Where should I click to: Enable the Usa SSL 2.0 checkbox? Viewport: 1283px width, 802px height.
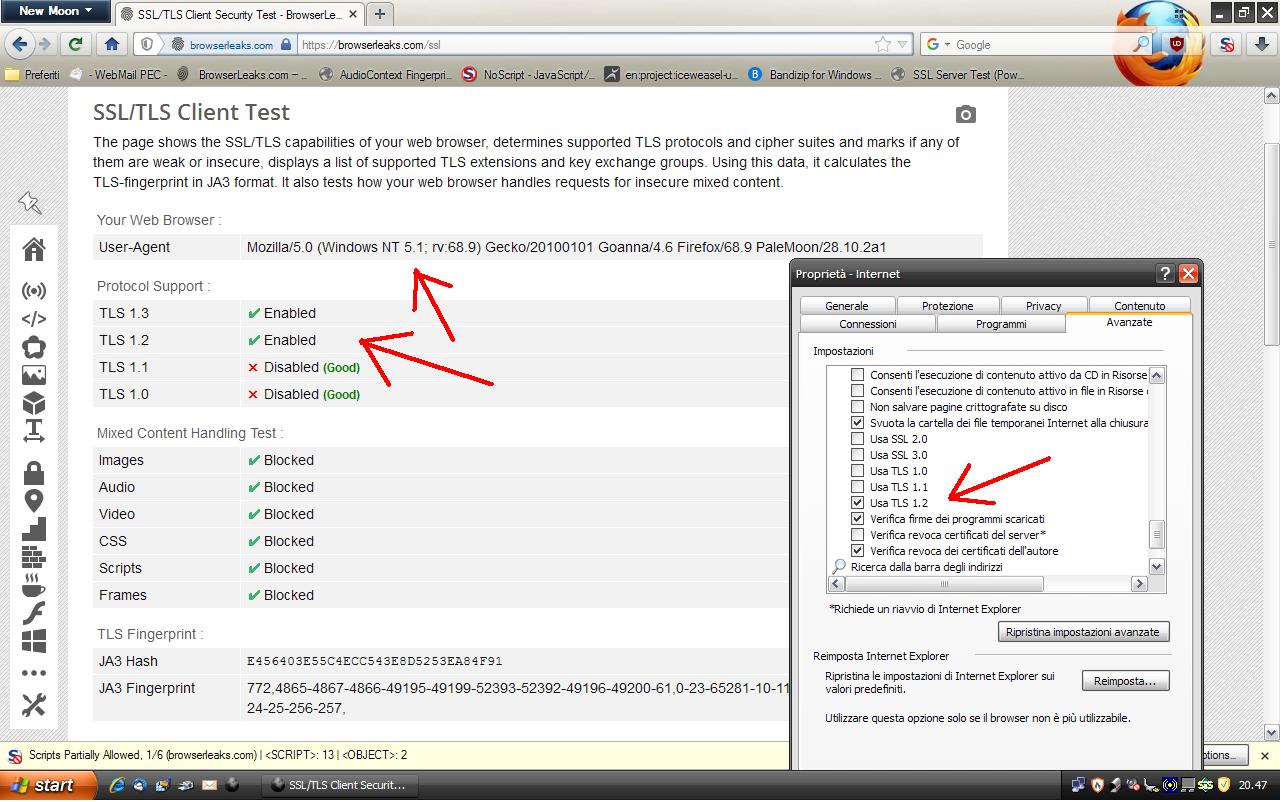(x=857, y=439)
